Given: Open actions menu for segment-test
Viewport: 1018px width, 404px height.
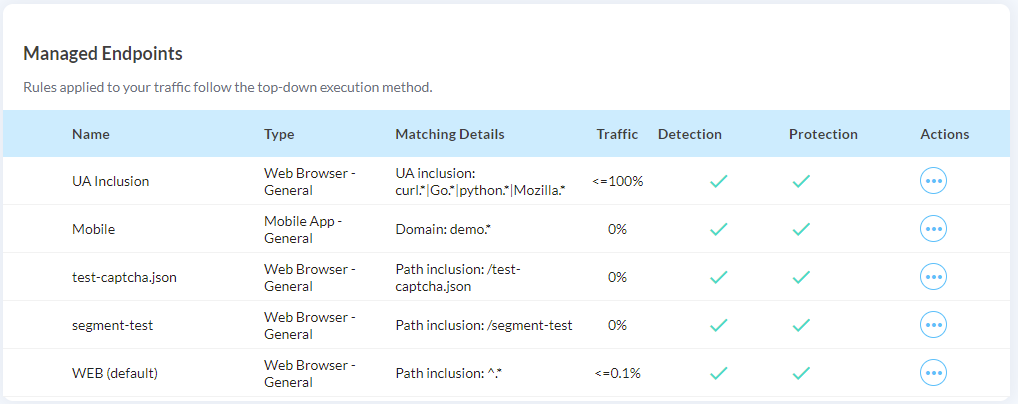Looking at the screenshot, I should [x=933, y=325].
